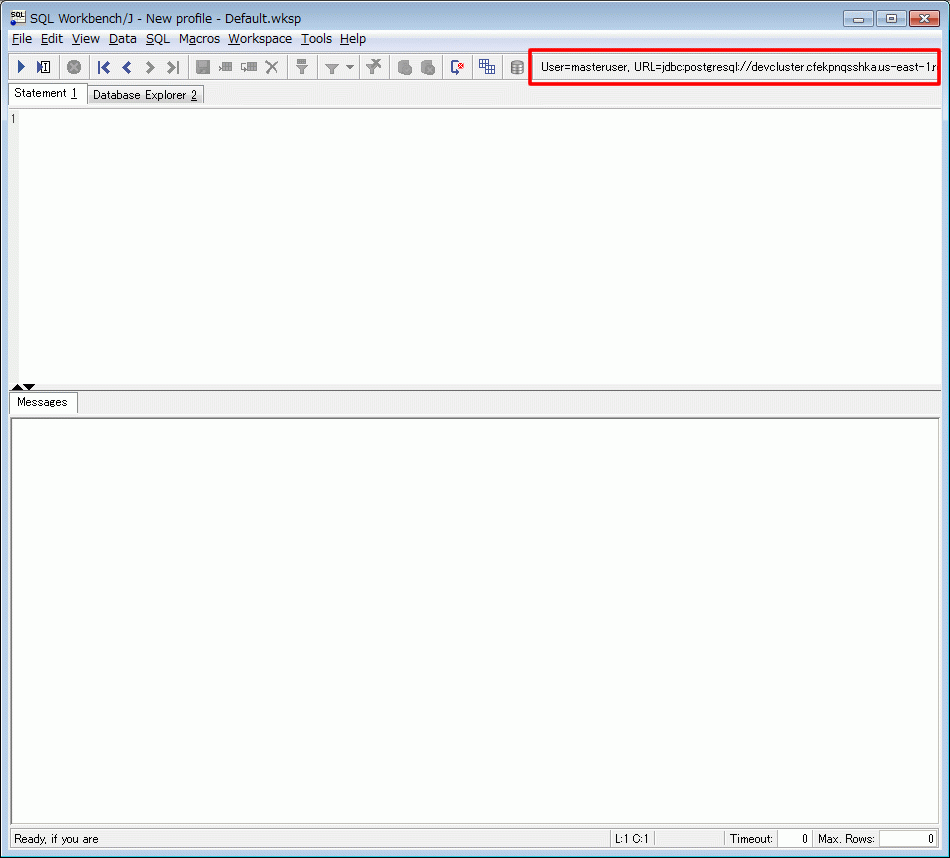Screen dimensions: 950x858
Task: Click the save changes floppy disk icon
Action: tap(203, 67)
